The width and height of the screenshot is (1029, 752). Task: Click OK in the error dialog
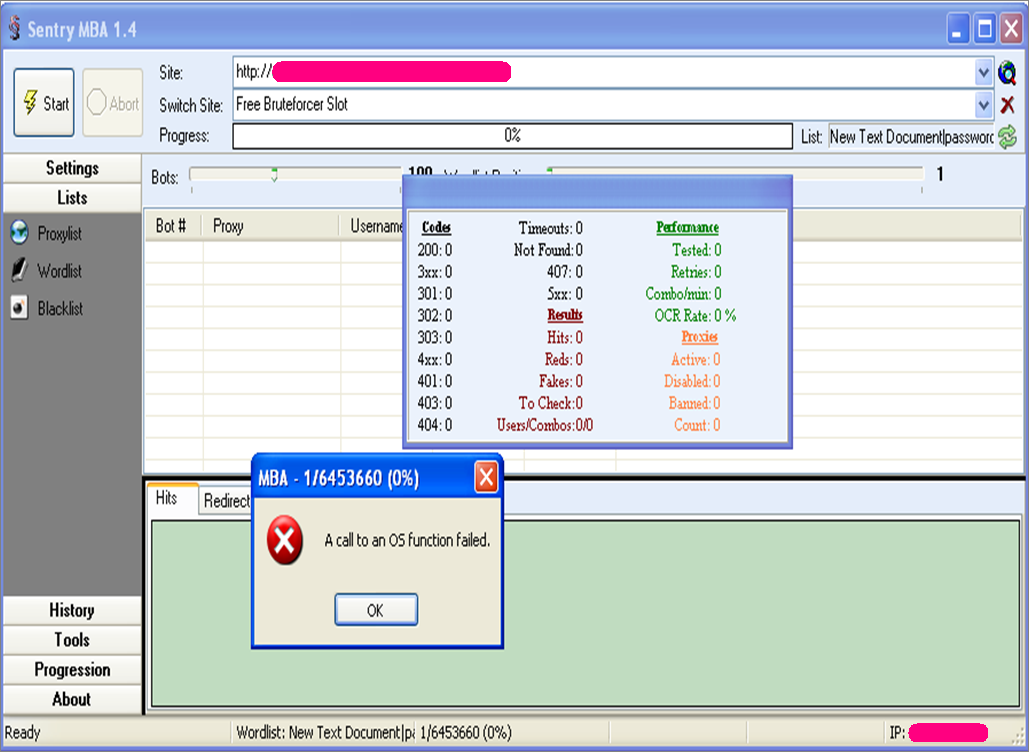point(375,610)
